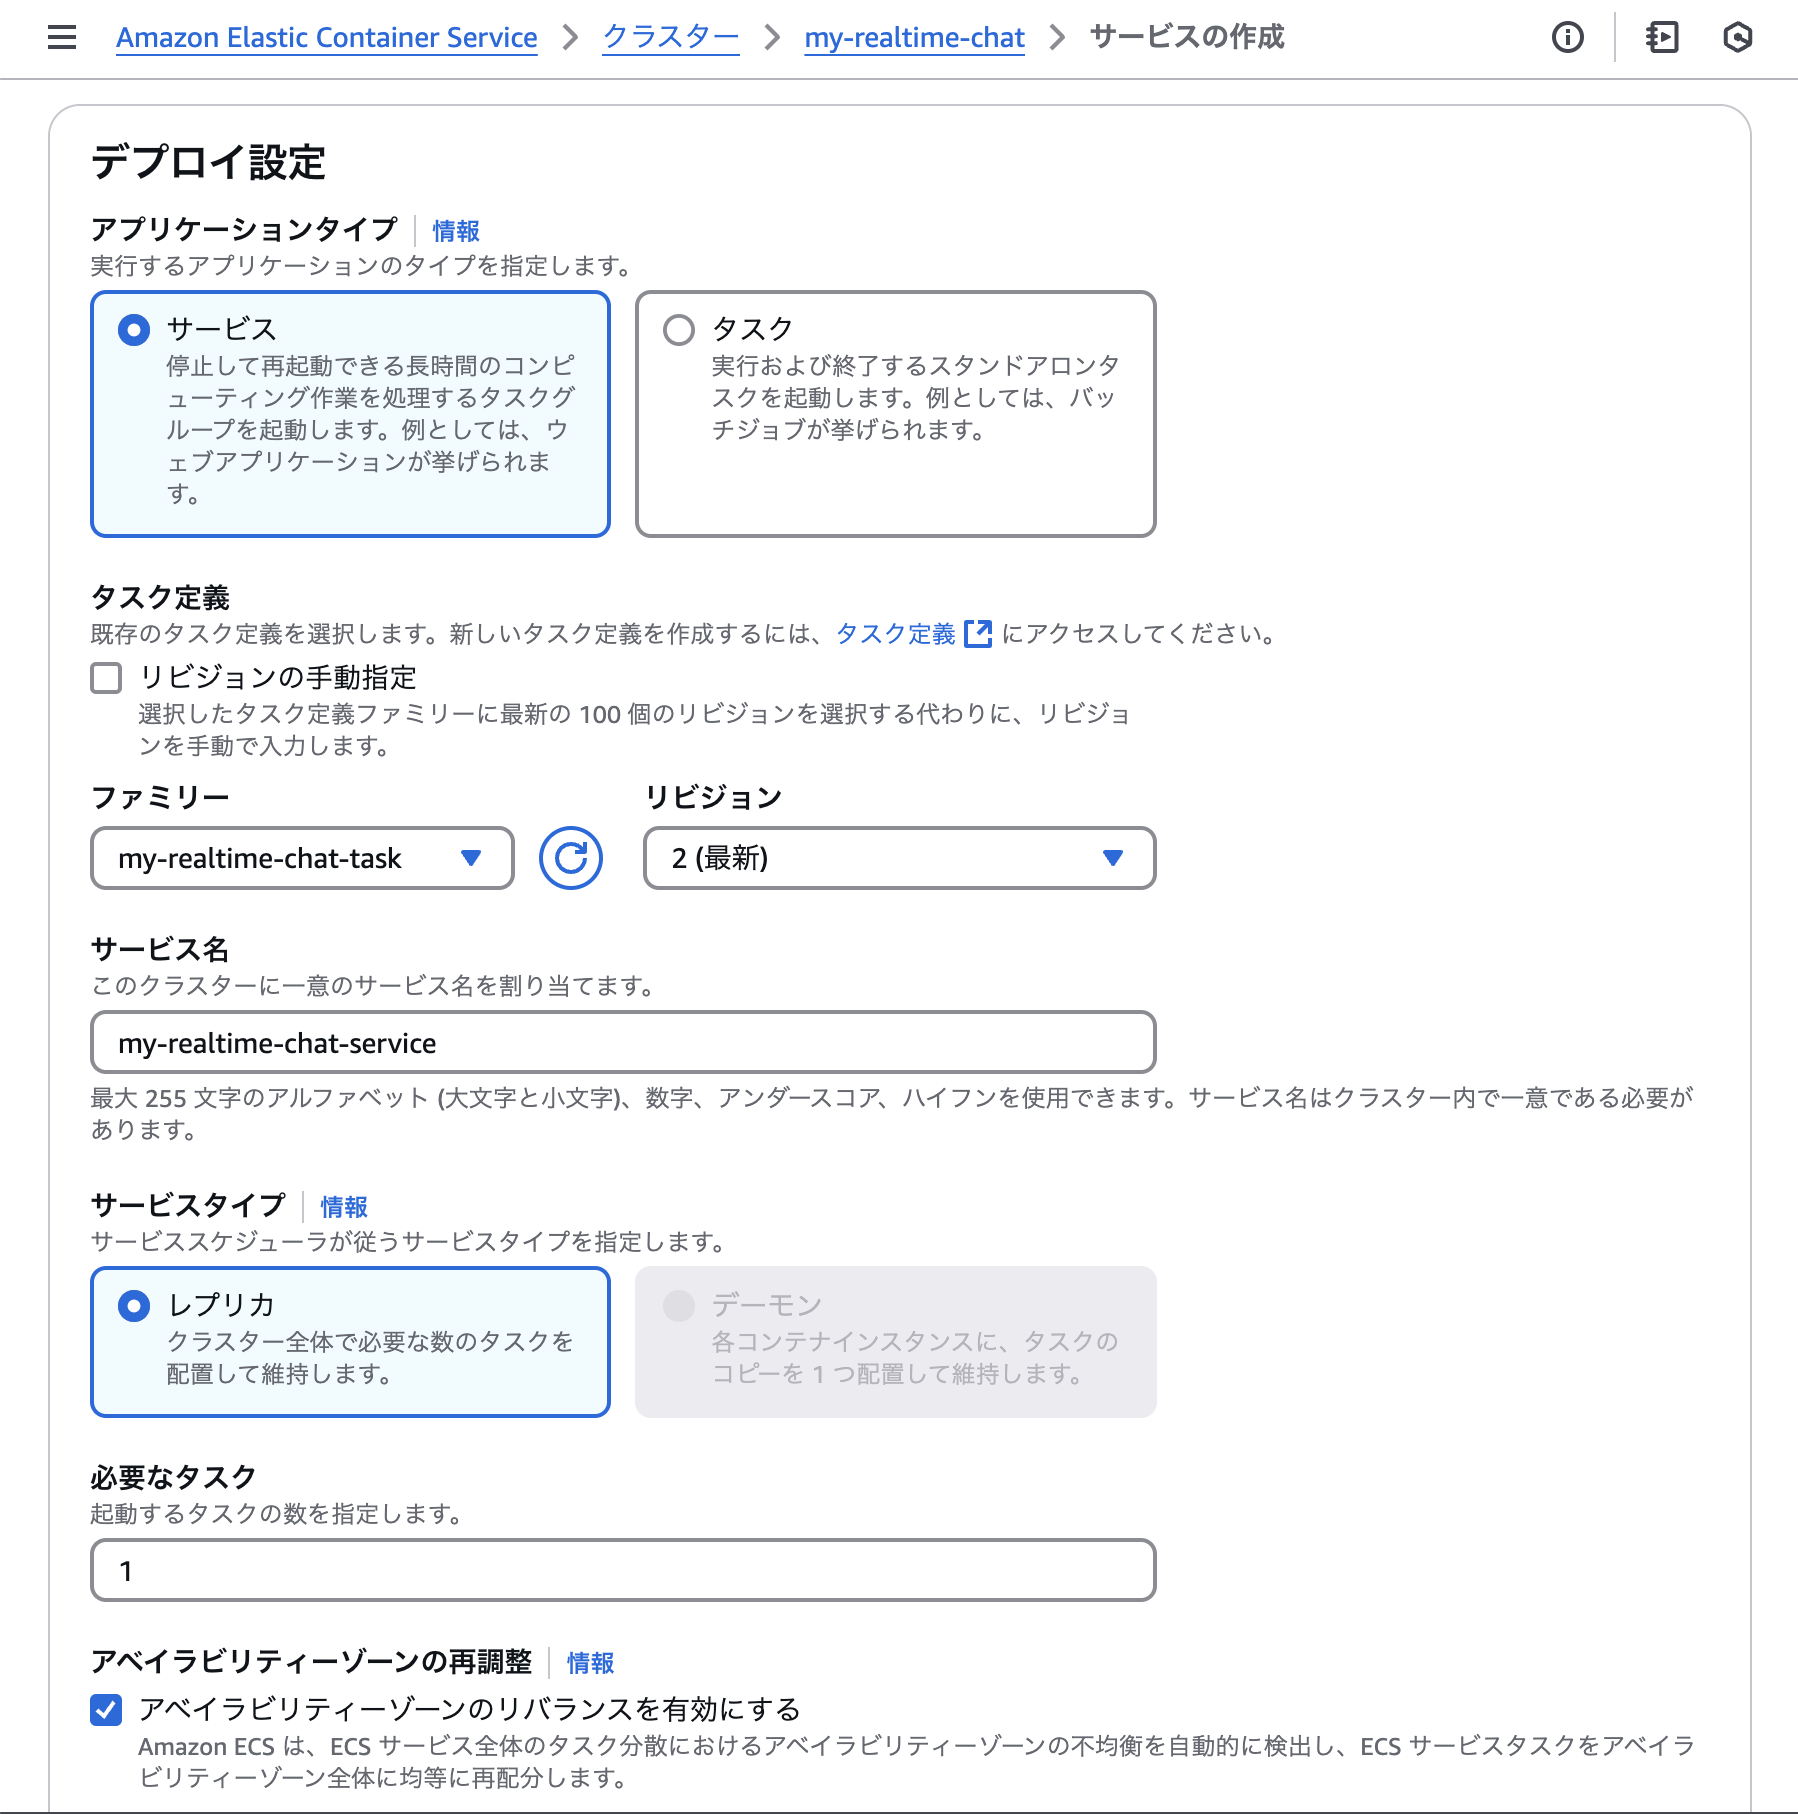The width and height of the screenshot is (1798, 1814).
Task: Uncheck アベイラビリティーゾーンのリバランスを有効にする
Action: (x=106, y=1710)
